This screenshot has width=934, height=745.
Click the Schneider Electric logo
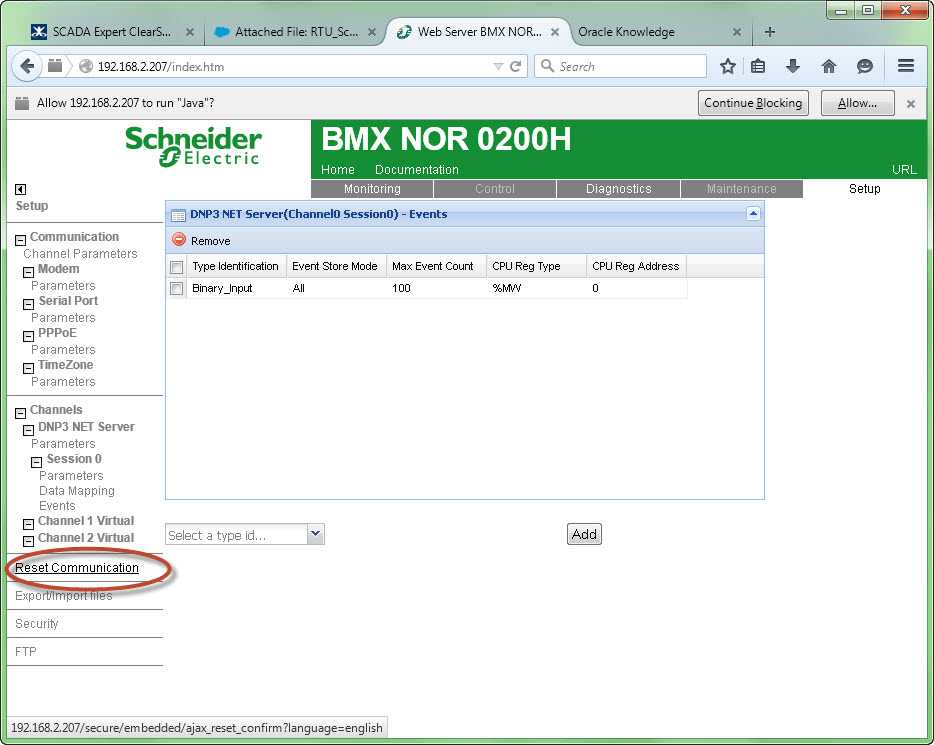tap(193, 146)
